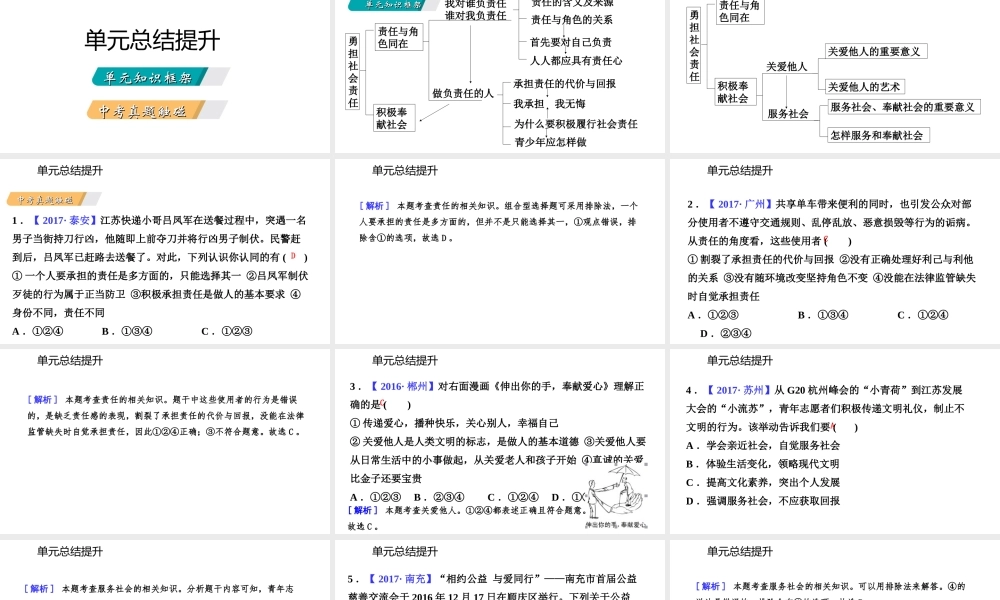Choose option A 学会亲近社会，自觉服务社会
Screen dimensions: 1000x600
tap(763, 445)
